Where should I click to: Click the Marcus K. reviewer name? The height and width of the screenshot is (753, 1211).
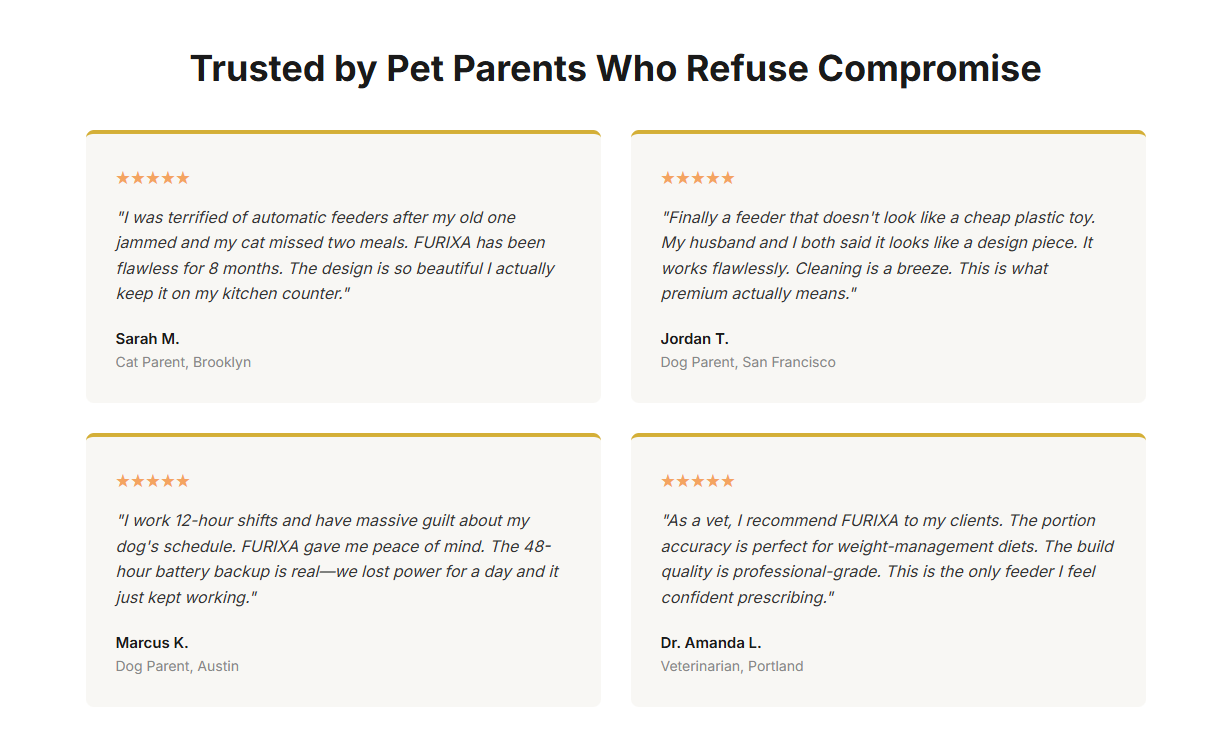pyautogui.click(x=151, y=643)
